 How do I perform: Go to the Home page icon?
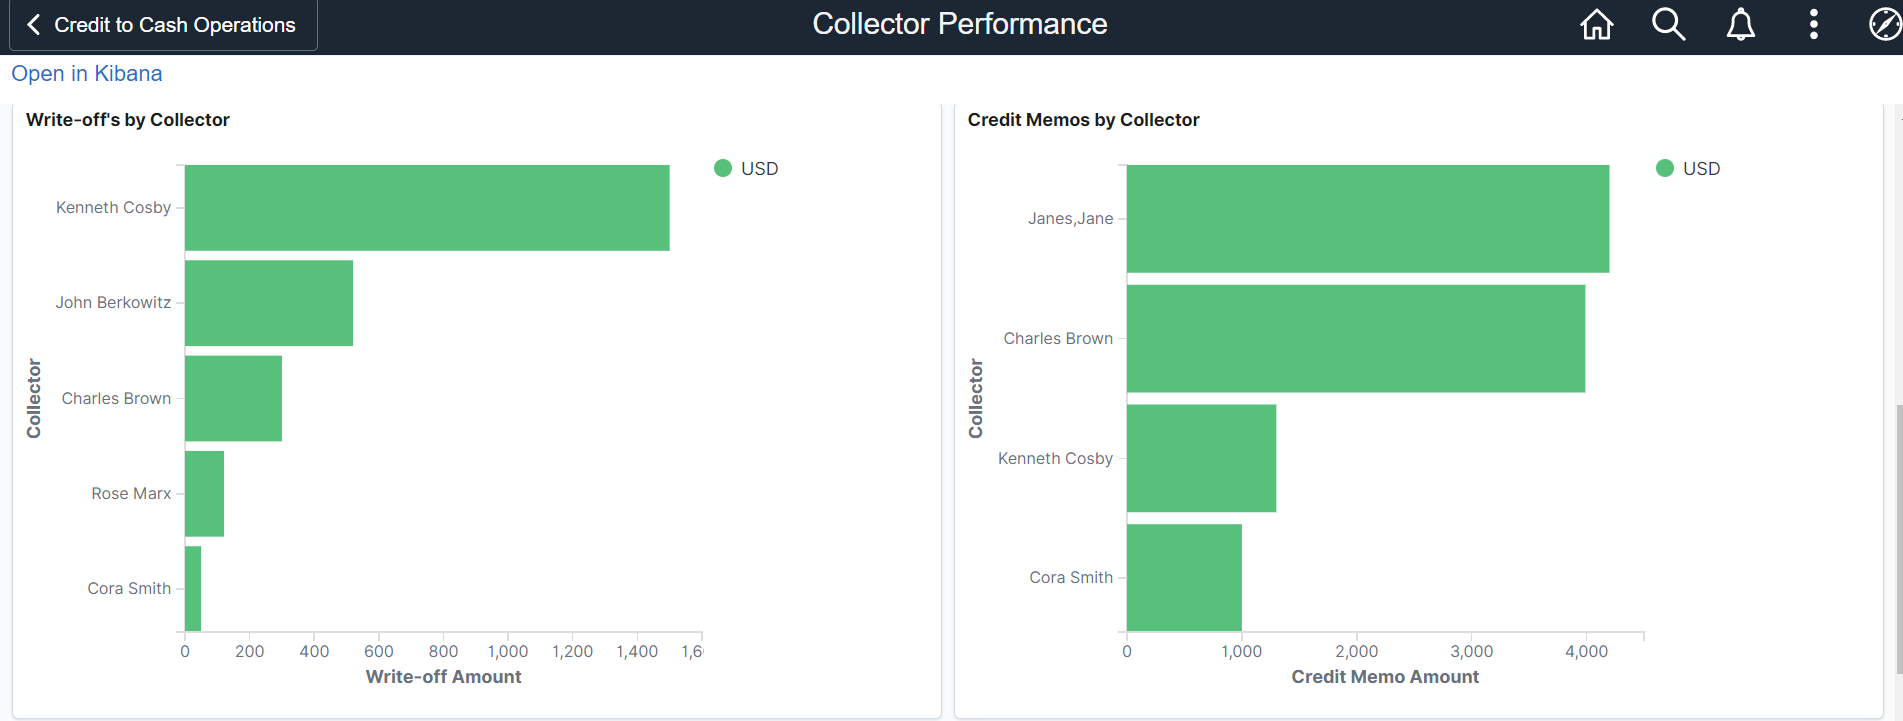pos(1596,24)
